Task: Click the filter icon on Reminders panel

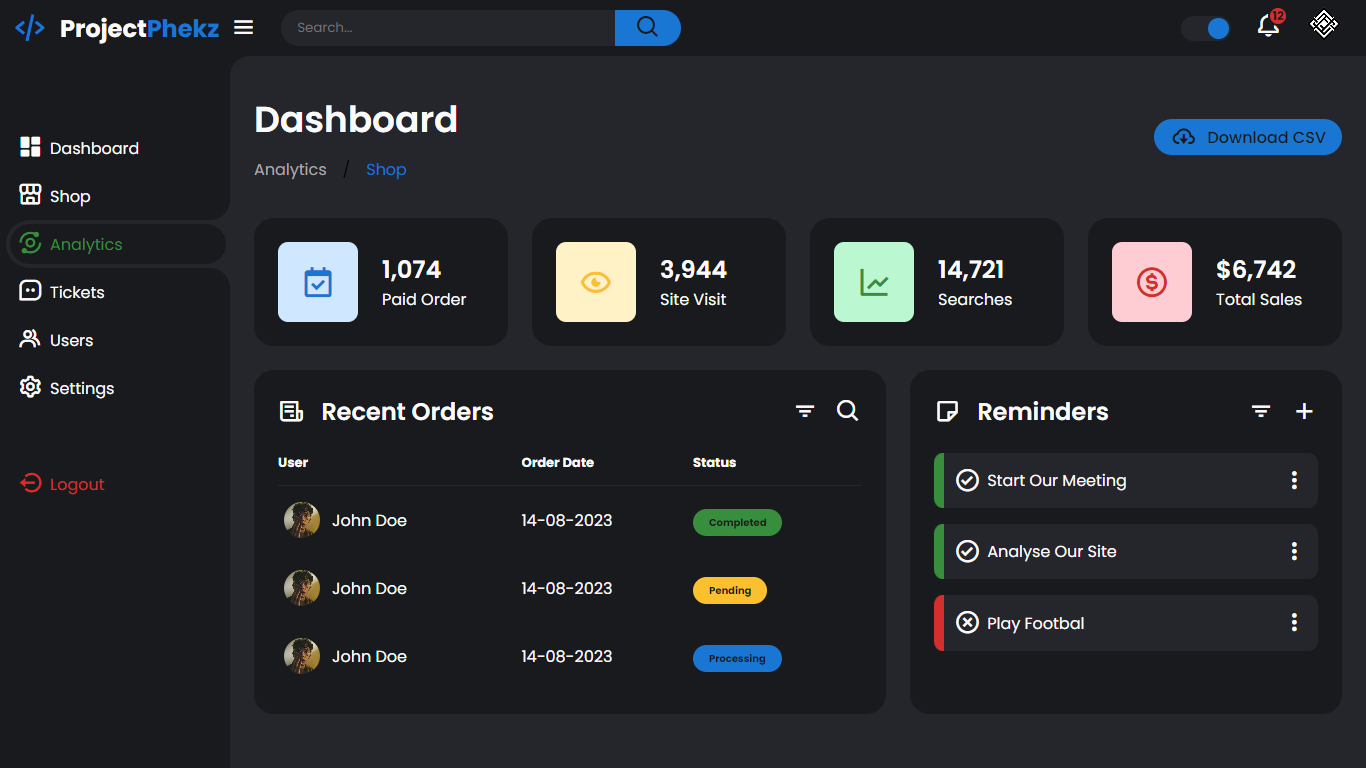Action: pos(1261,411)
